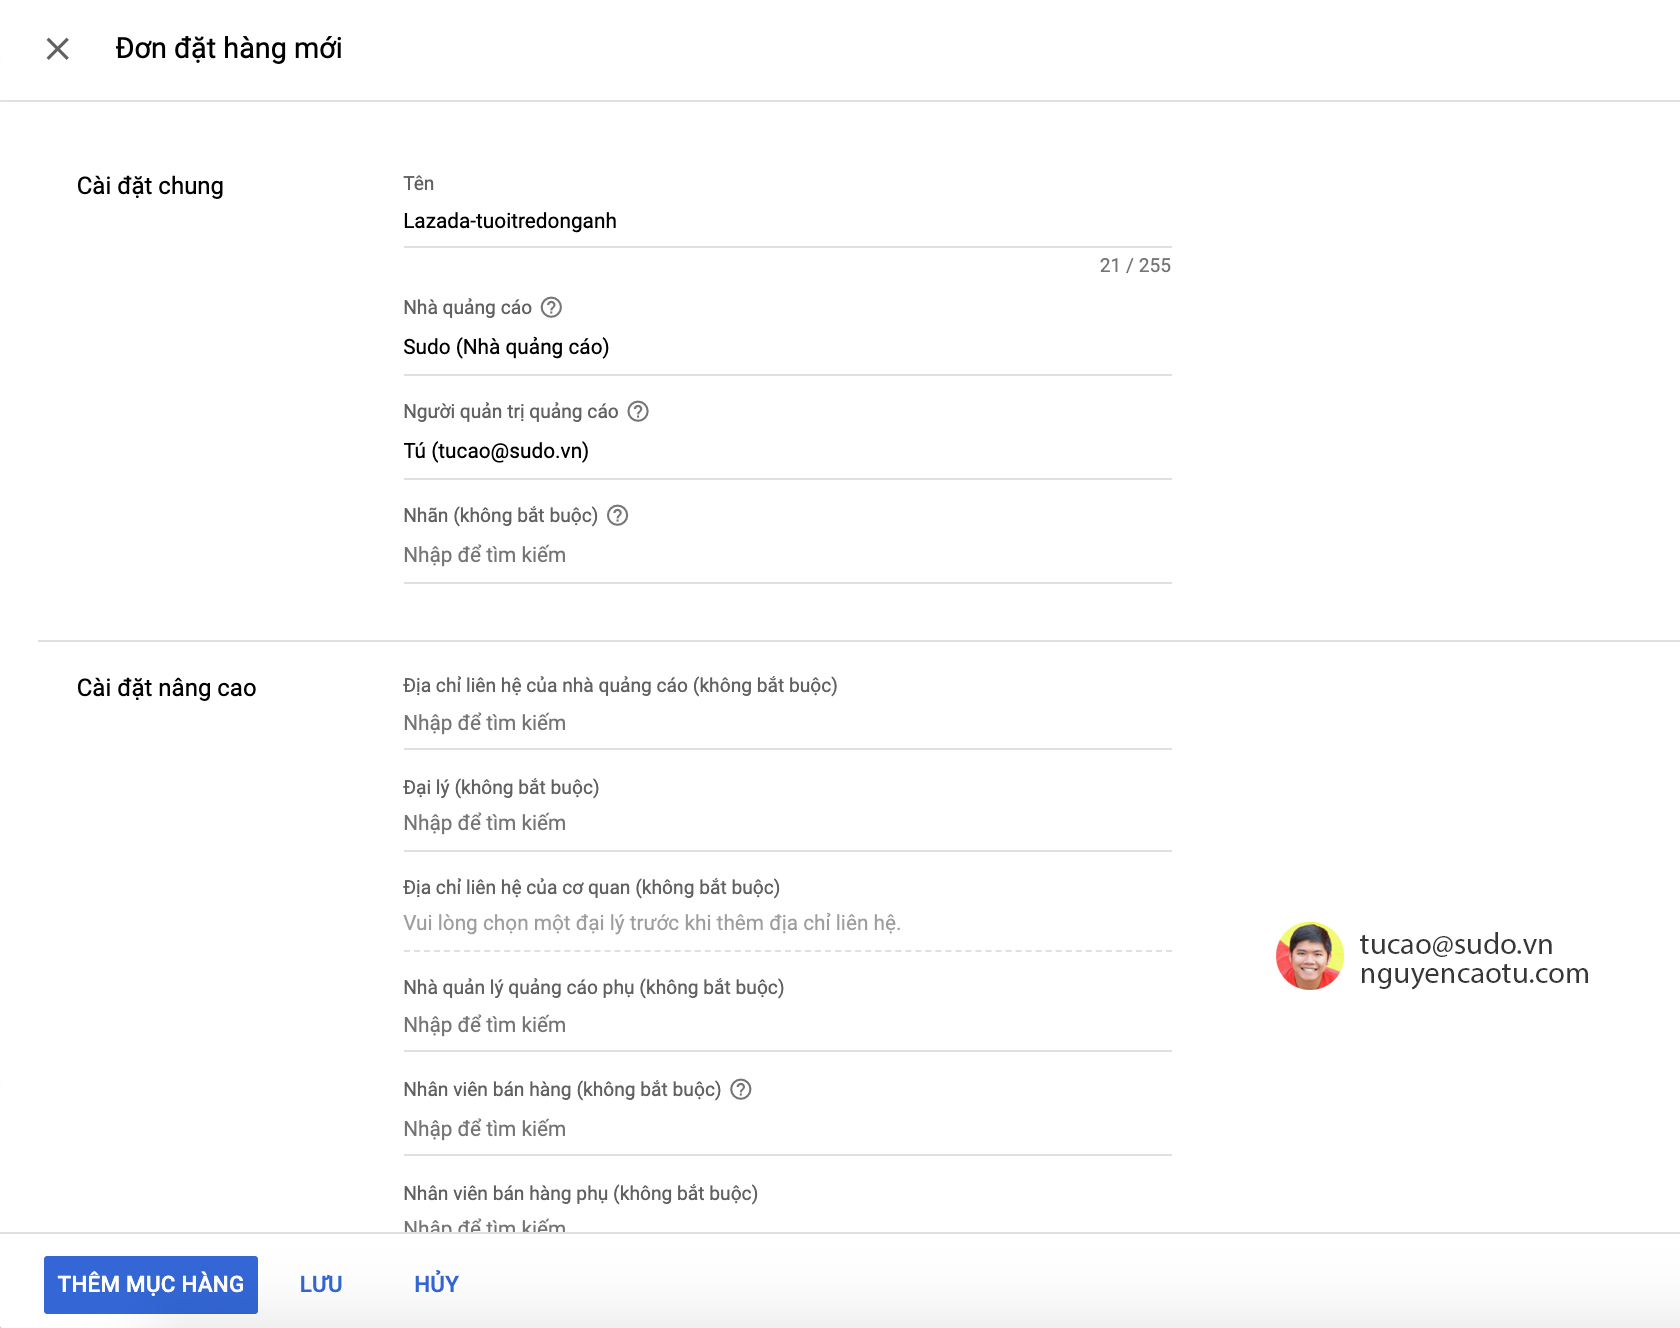The height and width of the screenshot is (1328, 1680).
Task: Click the Nhân viên bán hàng phụ field
Action: [x=786, y=1222]
